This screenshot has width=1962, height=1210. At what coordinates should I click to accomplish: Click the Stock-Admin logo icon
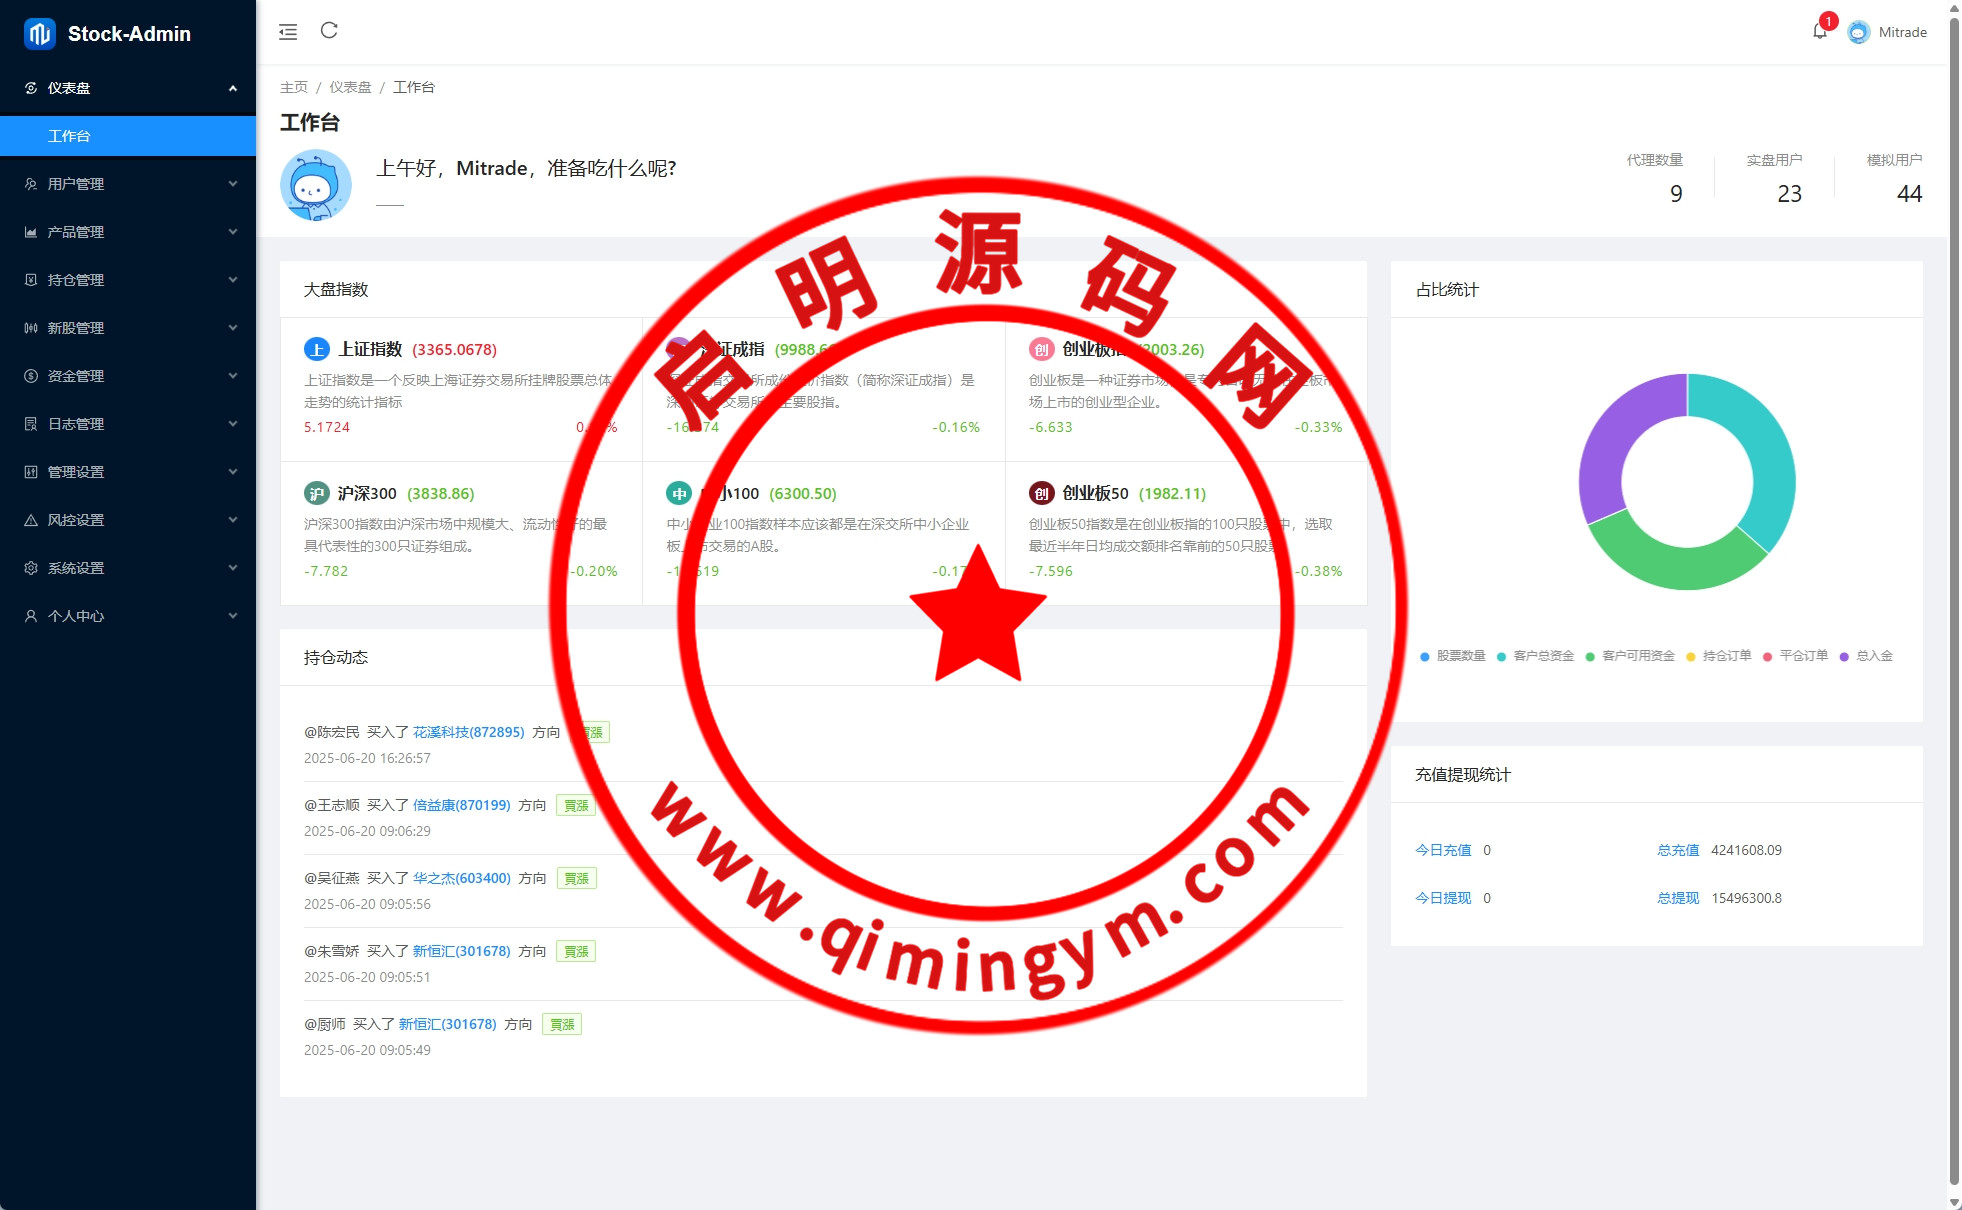point(39,34)
